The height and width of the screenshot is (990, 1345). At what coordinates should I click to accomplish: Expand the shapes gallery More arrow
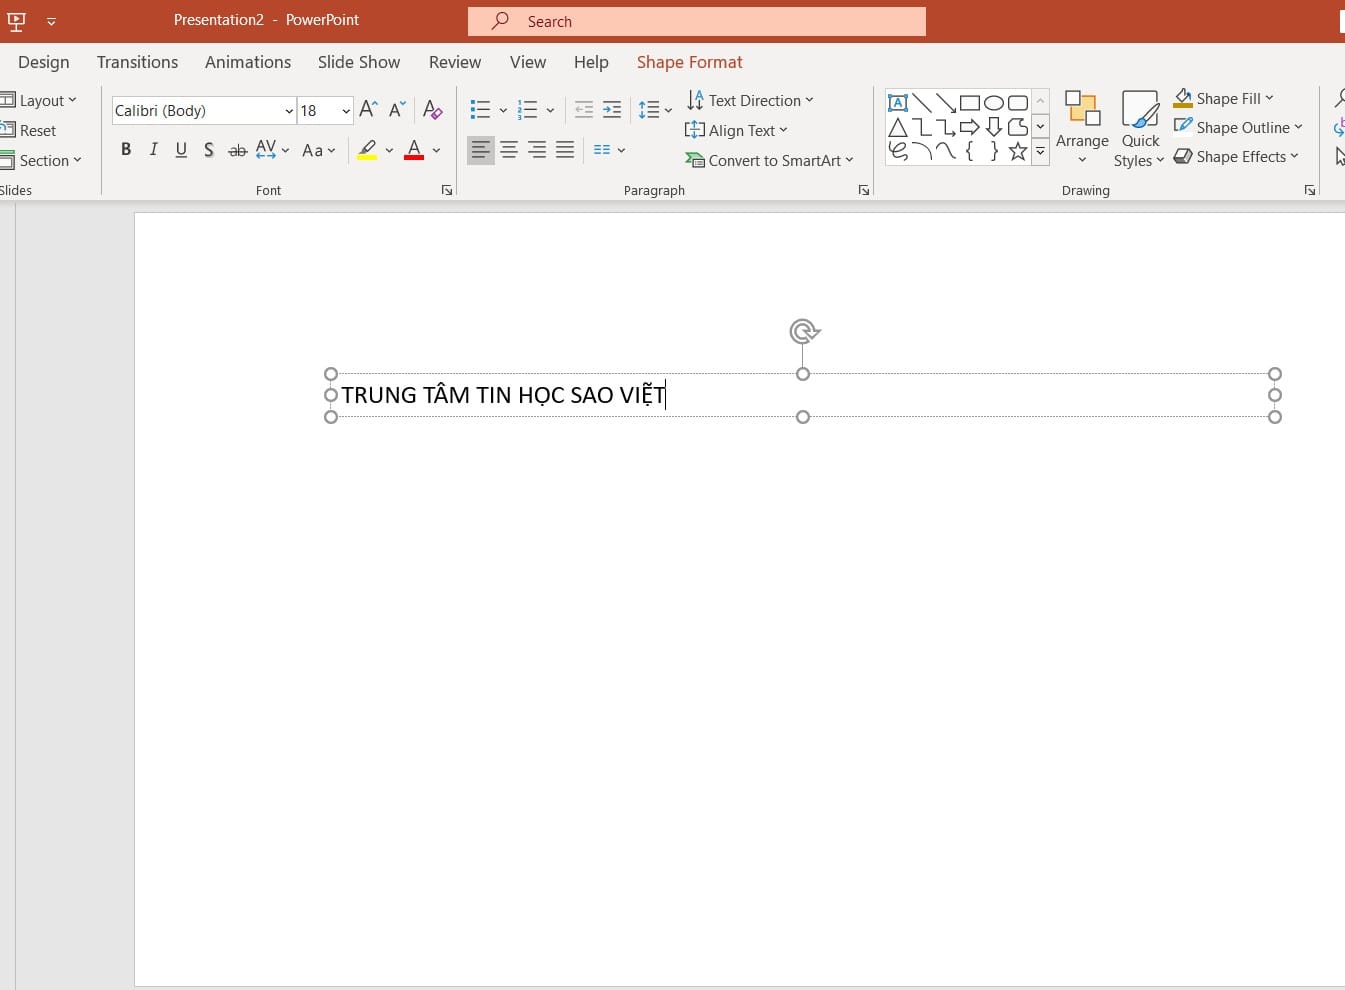[x=1040, y=152]
